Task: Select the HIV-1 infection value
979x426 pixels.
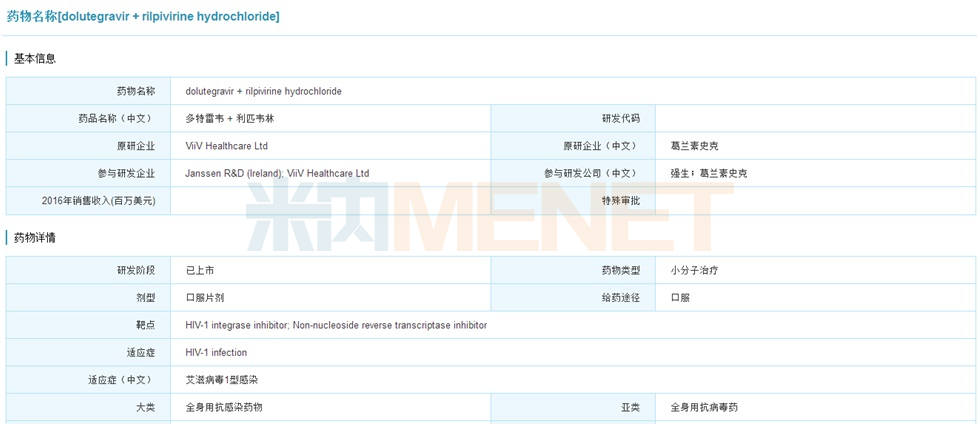Action: pyautogui.click(x=216, y=353)
